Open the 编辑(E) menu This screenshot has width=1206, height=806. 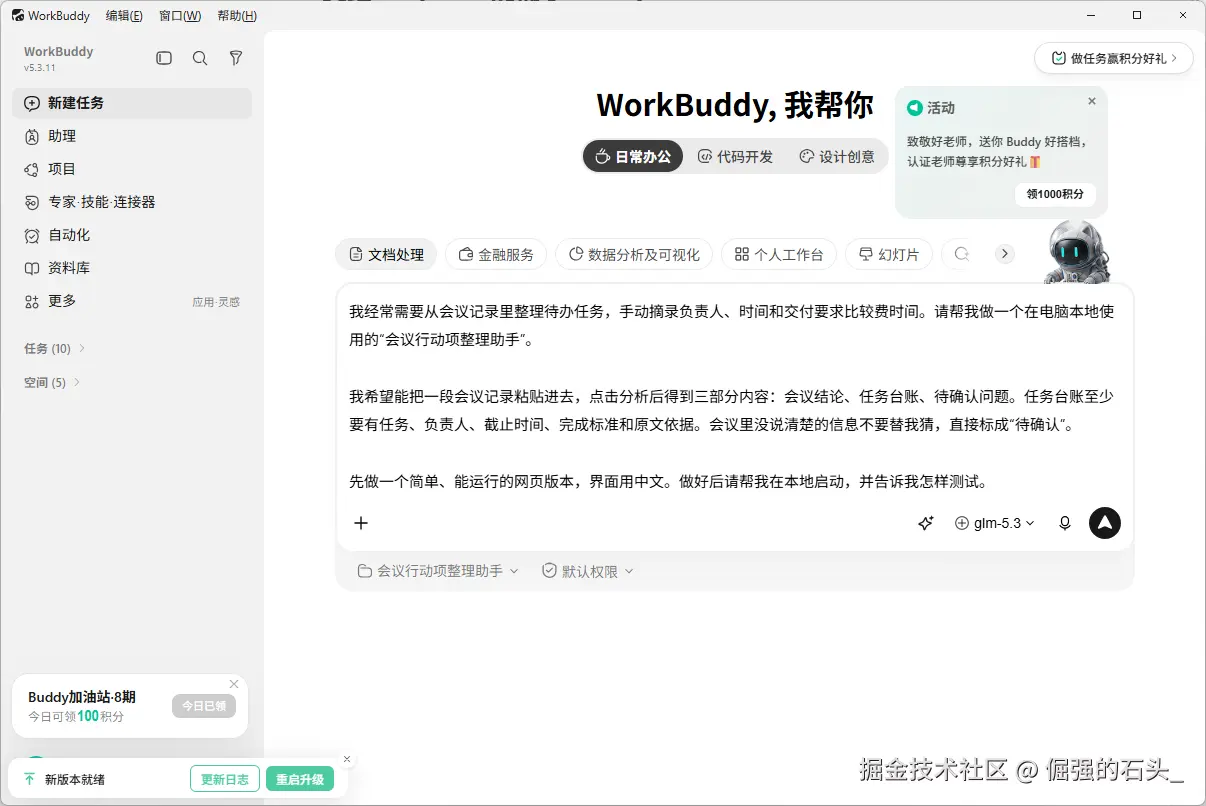(x=124, y=16)
